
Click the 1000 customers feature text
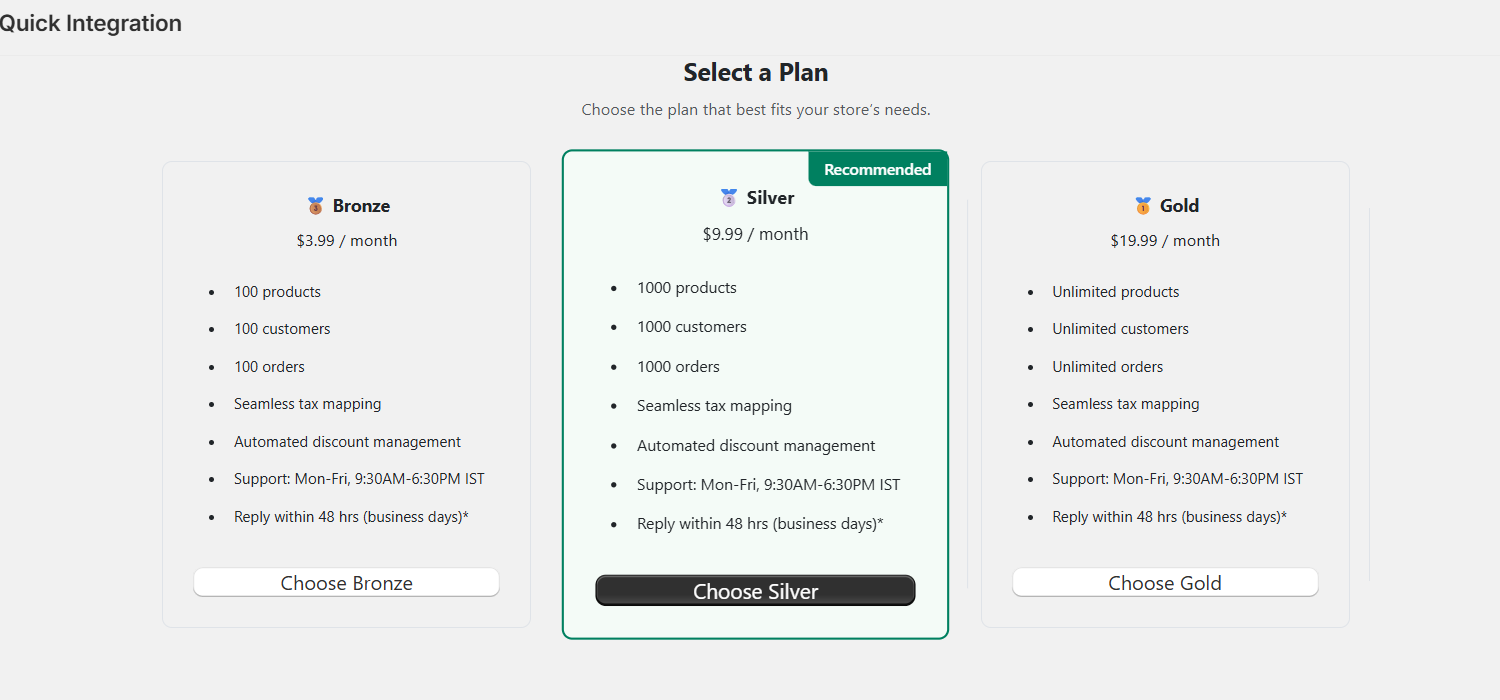click(691, 327)
